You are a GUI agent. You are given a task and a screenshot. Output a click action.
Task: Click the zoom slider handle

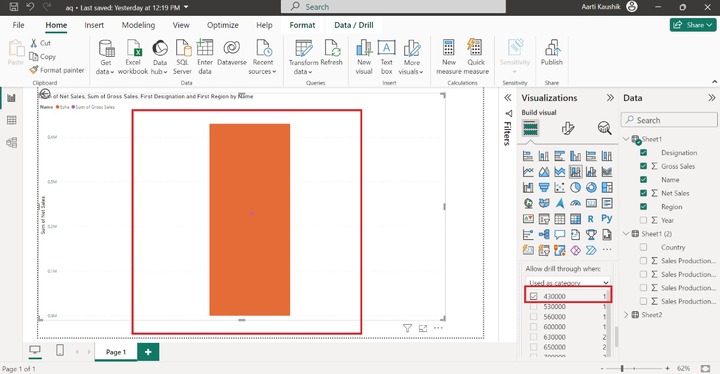622,368
